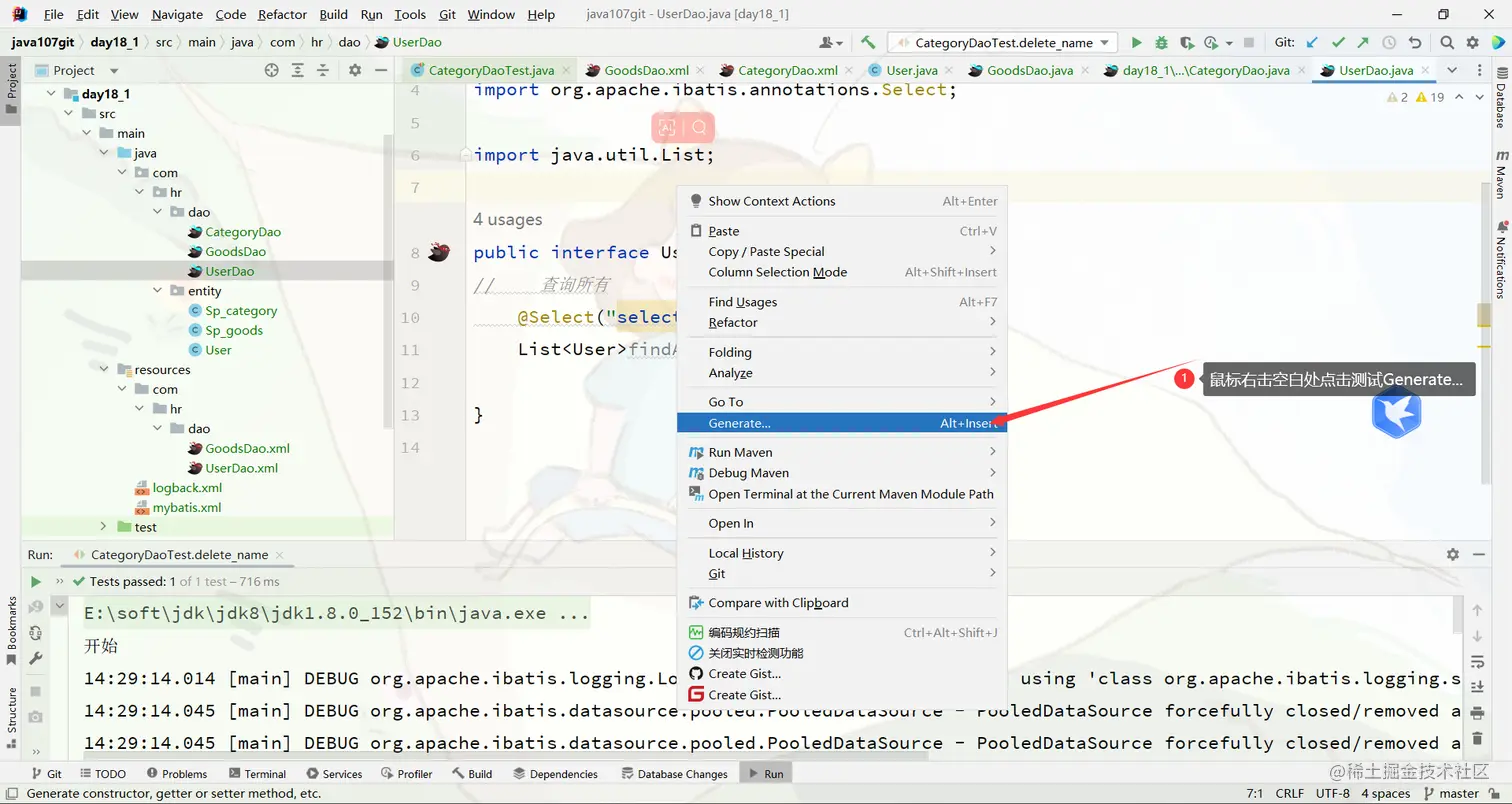Open IDE settings gear in top toolbar
Screen dimensions: 1512x804
pos(1472,42)
